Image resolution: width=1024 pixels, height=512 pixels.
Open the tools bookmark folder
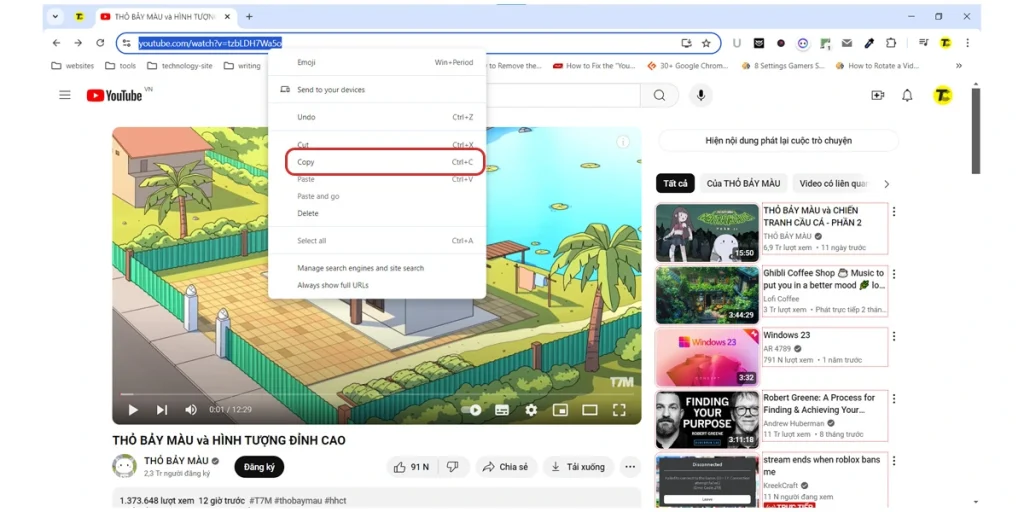pos(121,65)
